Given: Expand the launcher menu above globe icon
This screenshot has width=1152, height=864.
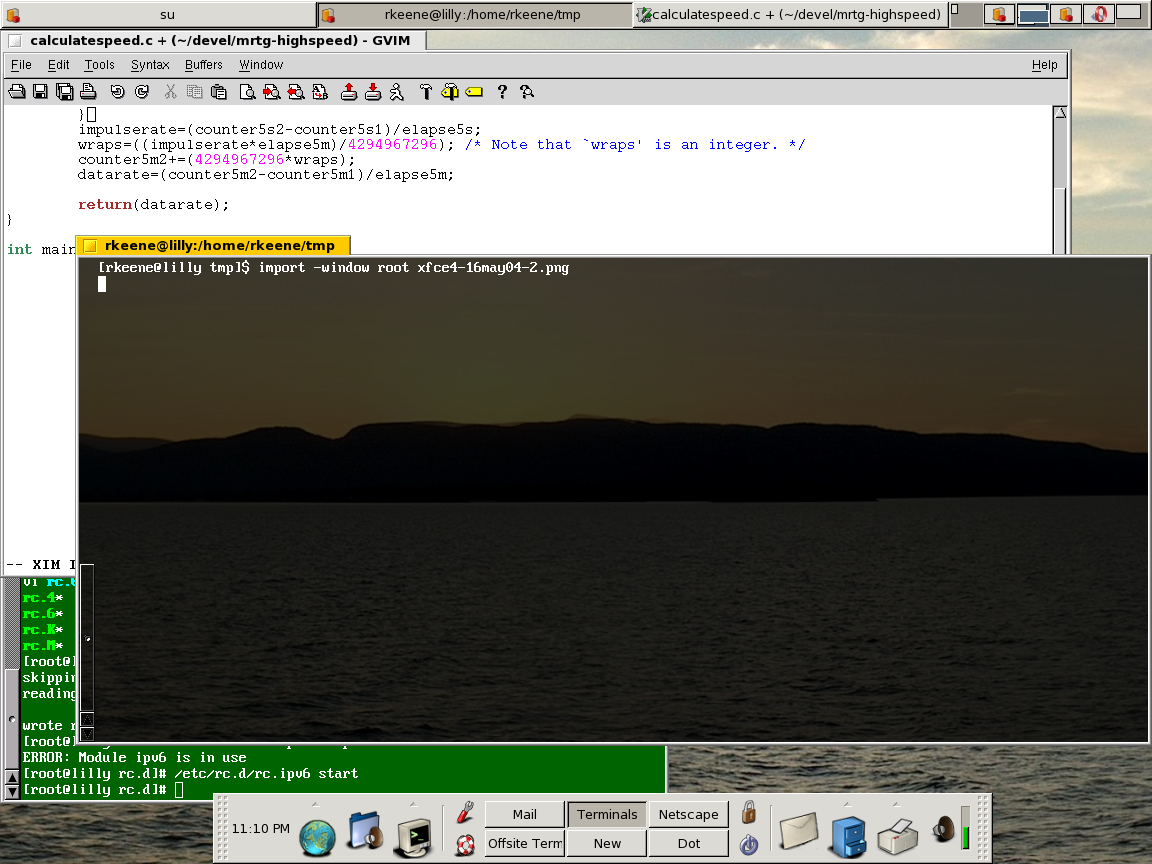Looking at the screenshot, I should [x=316, y=804].
